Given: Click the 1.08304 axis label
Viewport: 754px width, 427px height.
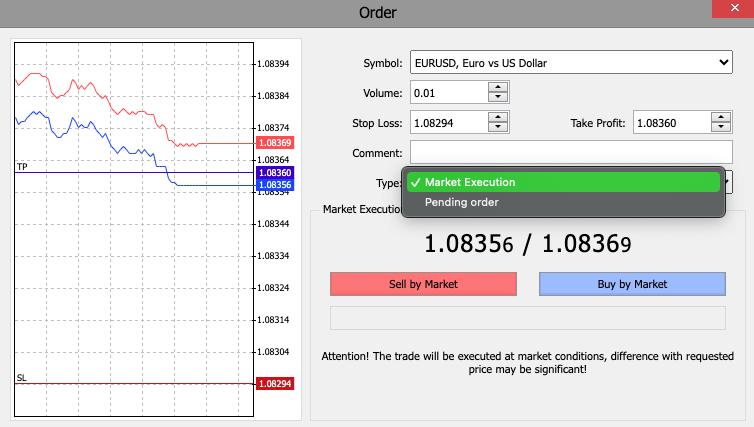Looking at the screenshot, I should [x=273, y=352].
